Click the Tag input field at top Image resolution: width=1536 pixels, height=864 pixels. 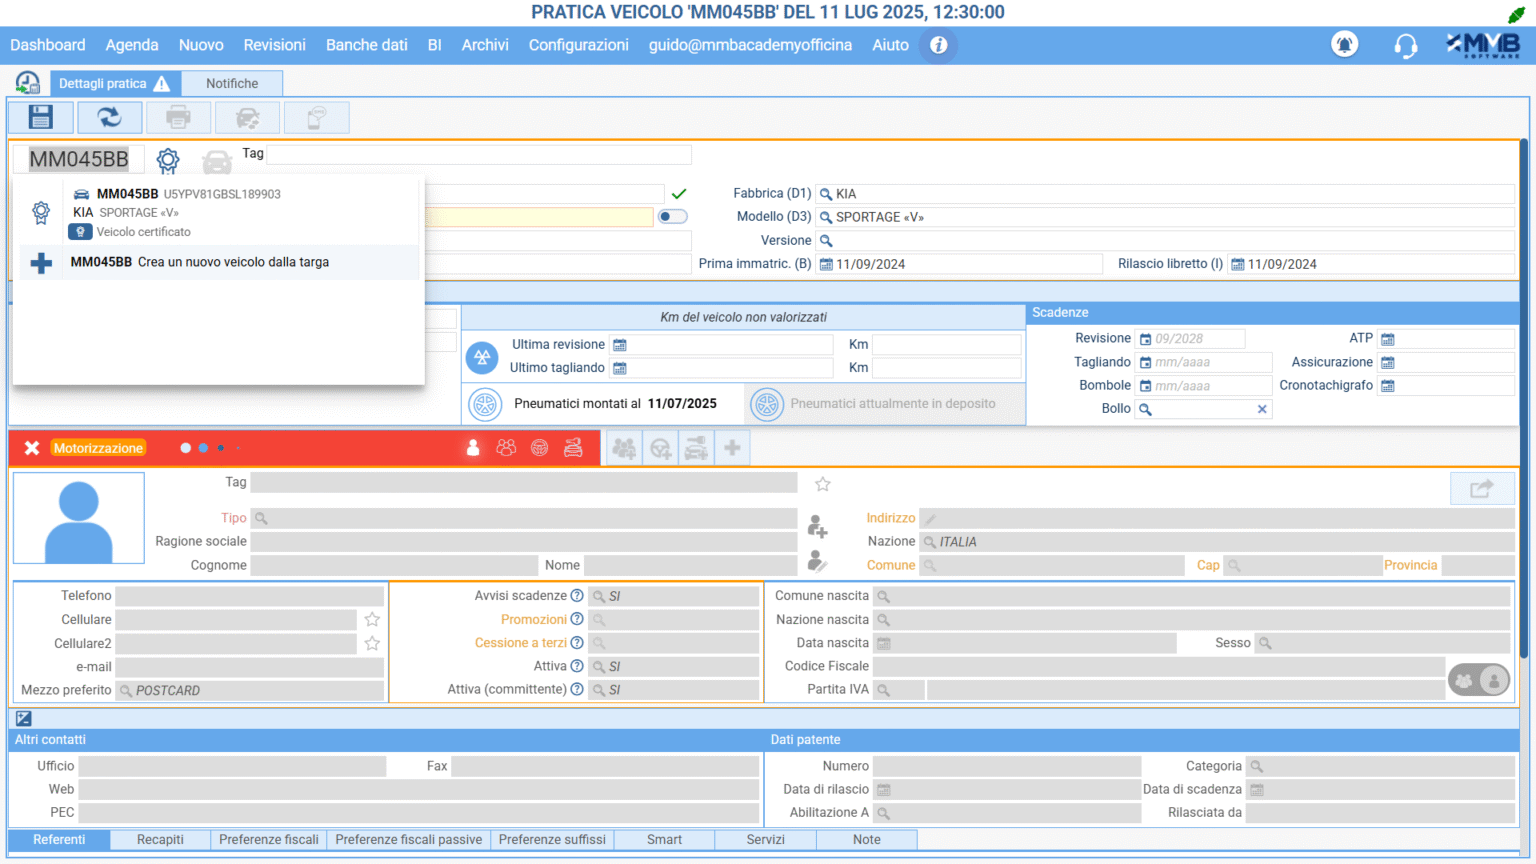[x=478, y=155]
